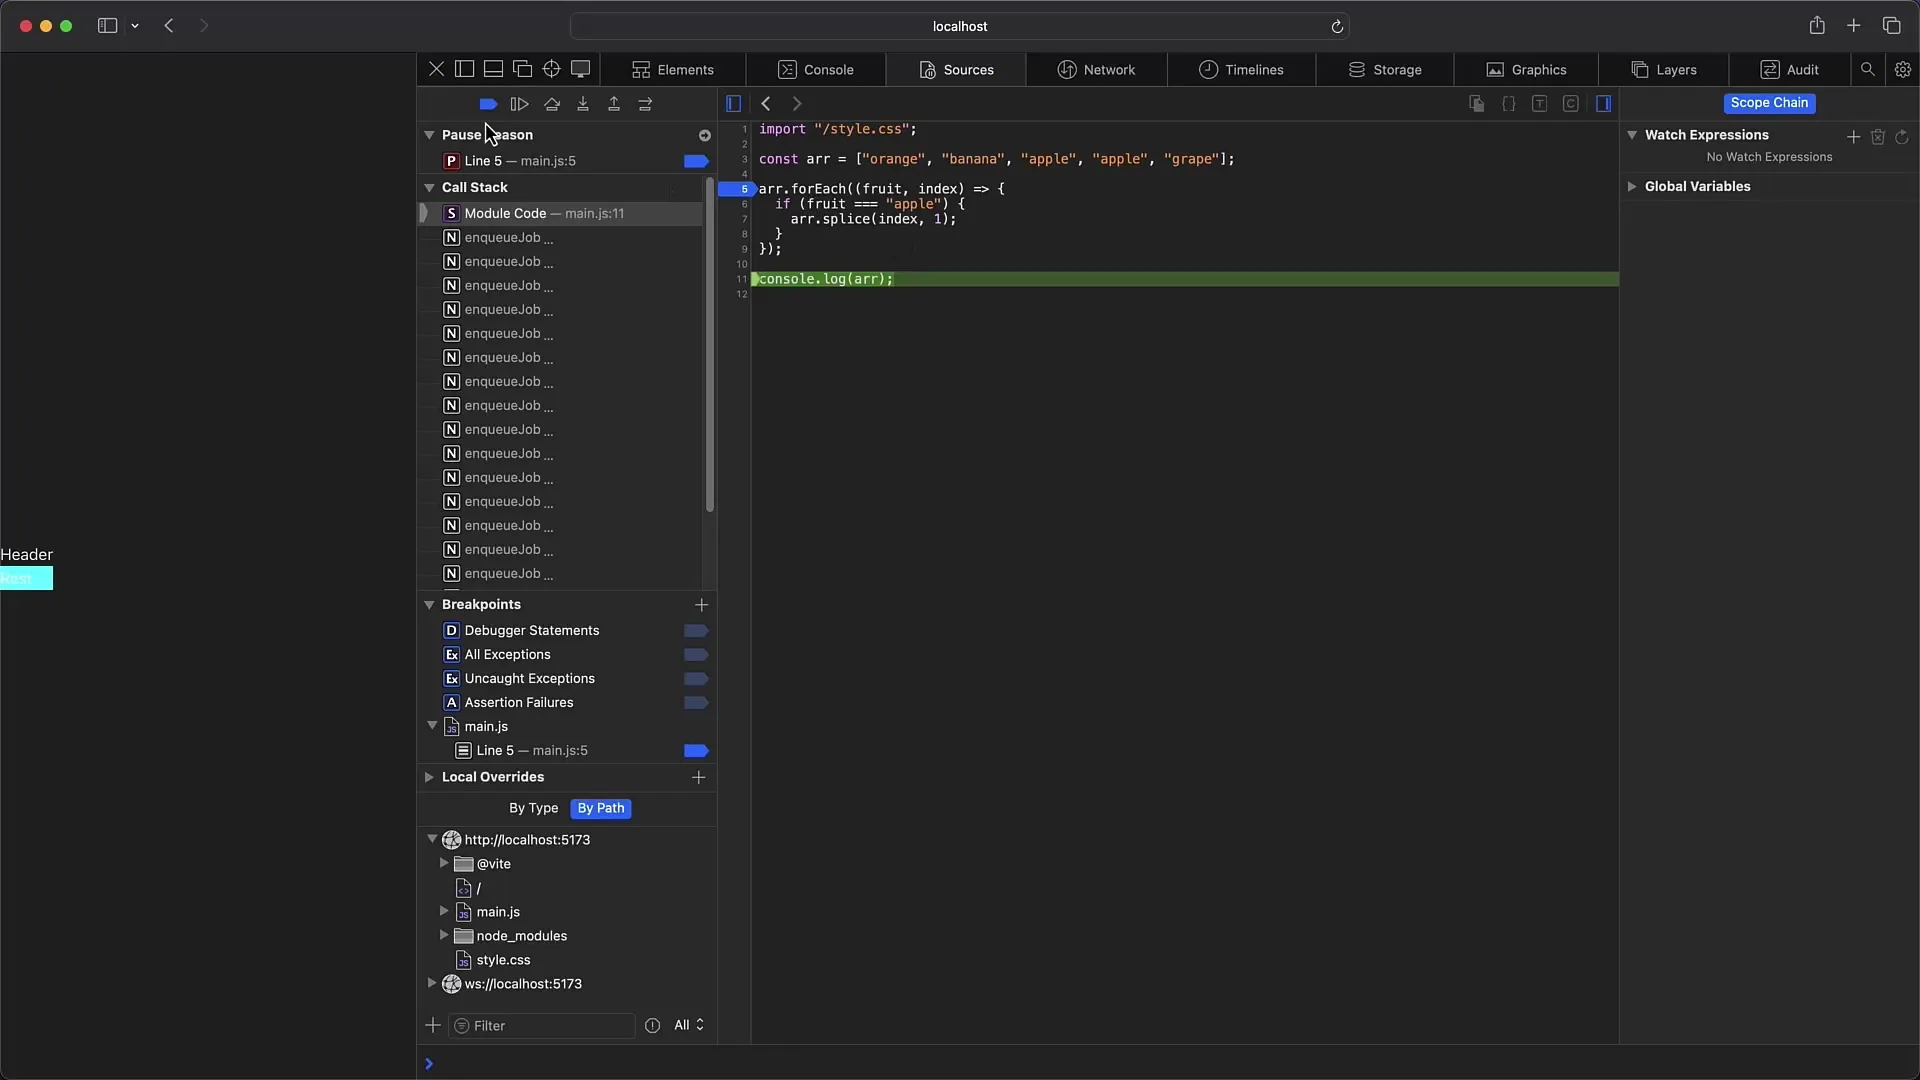Click the Scope Chain button

[1769, 103]
